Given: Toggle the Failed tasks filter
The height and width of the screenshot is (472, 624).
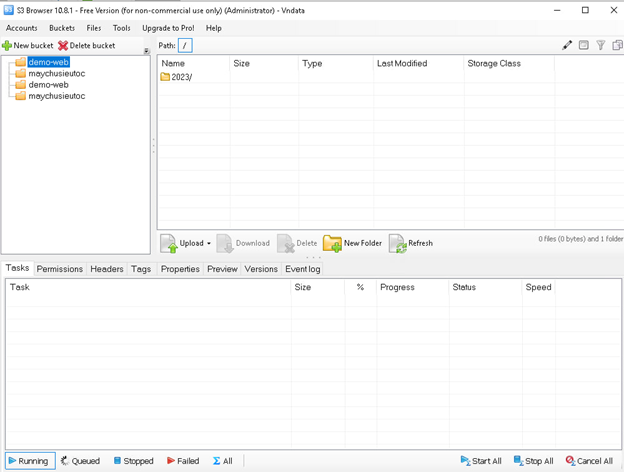Looking at the screenshot, I should [183, 461].
